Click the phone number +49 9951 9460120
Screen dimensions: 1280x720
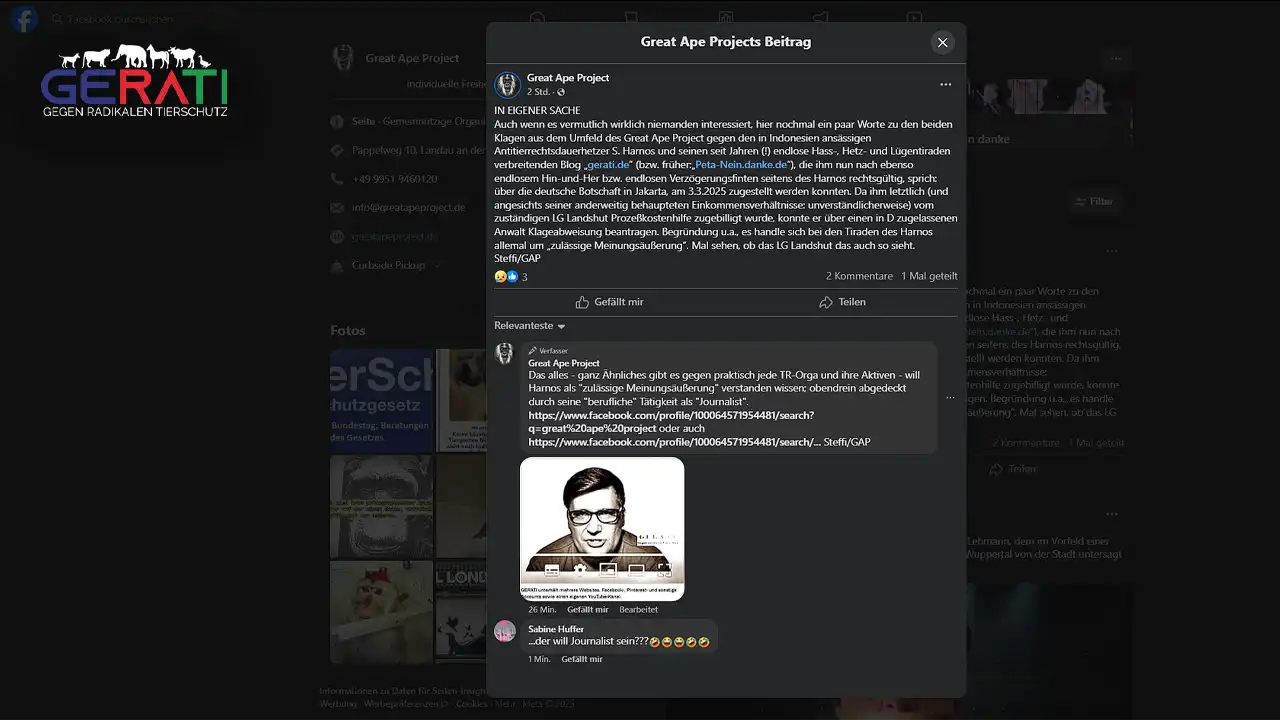coord(394,179)
